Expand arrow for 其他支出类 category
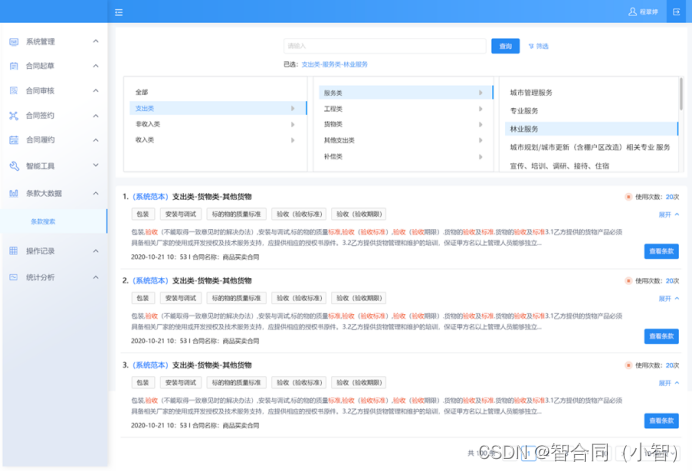This screenshot has width=693, height=472. point(480,141)
